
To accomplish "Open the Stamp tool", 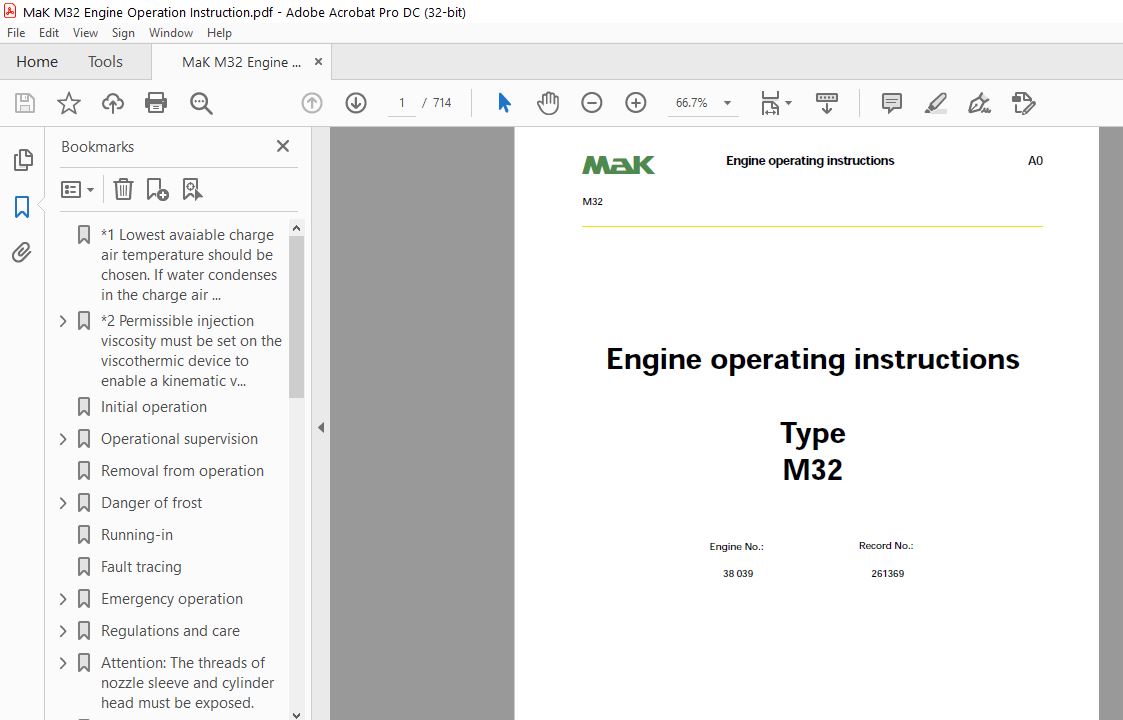I will pos(1023,103).
